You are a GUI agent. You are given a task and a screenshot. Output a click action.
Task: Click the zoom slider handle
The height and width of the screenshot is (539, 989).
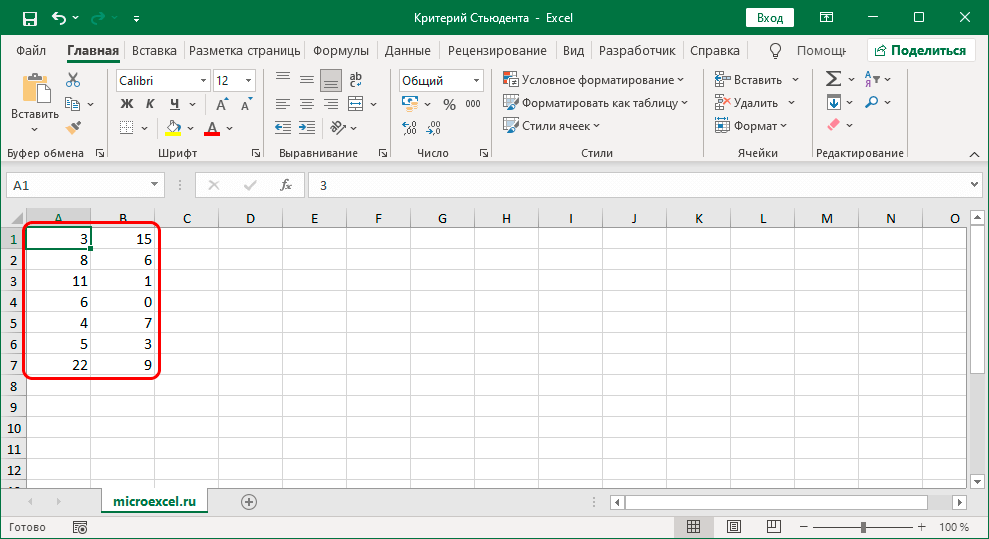coord(863,526)
